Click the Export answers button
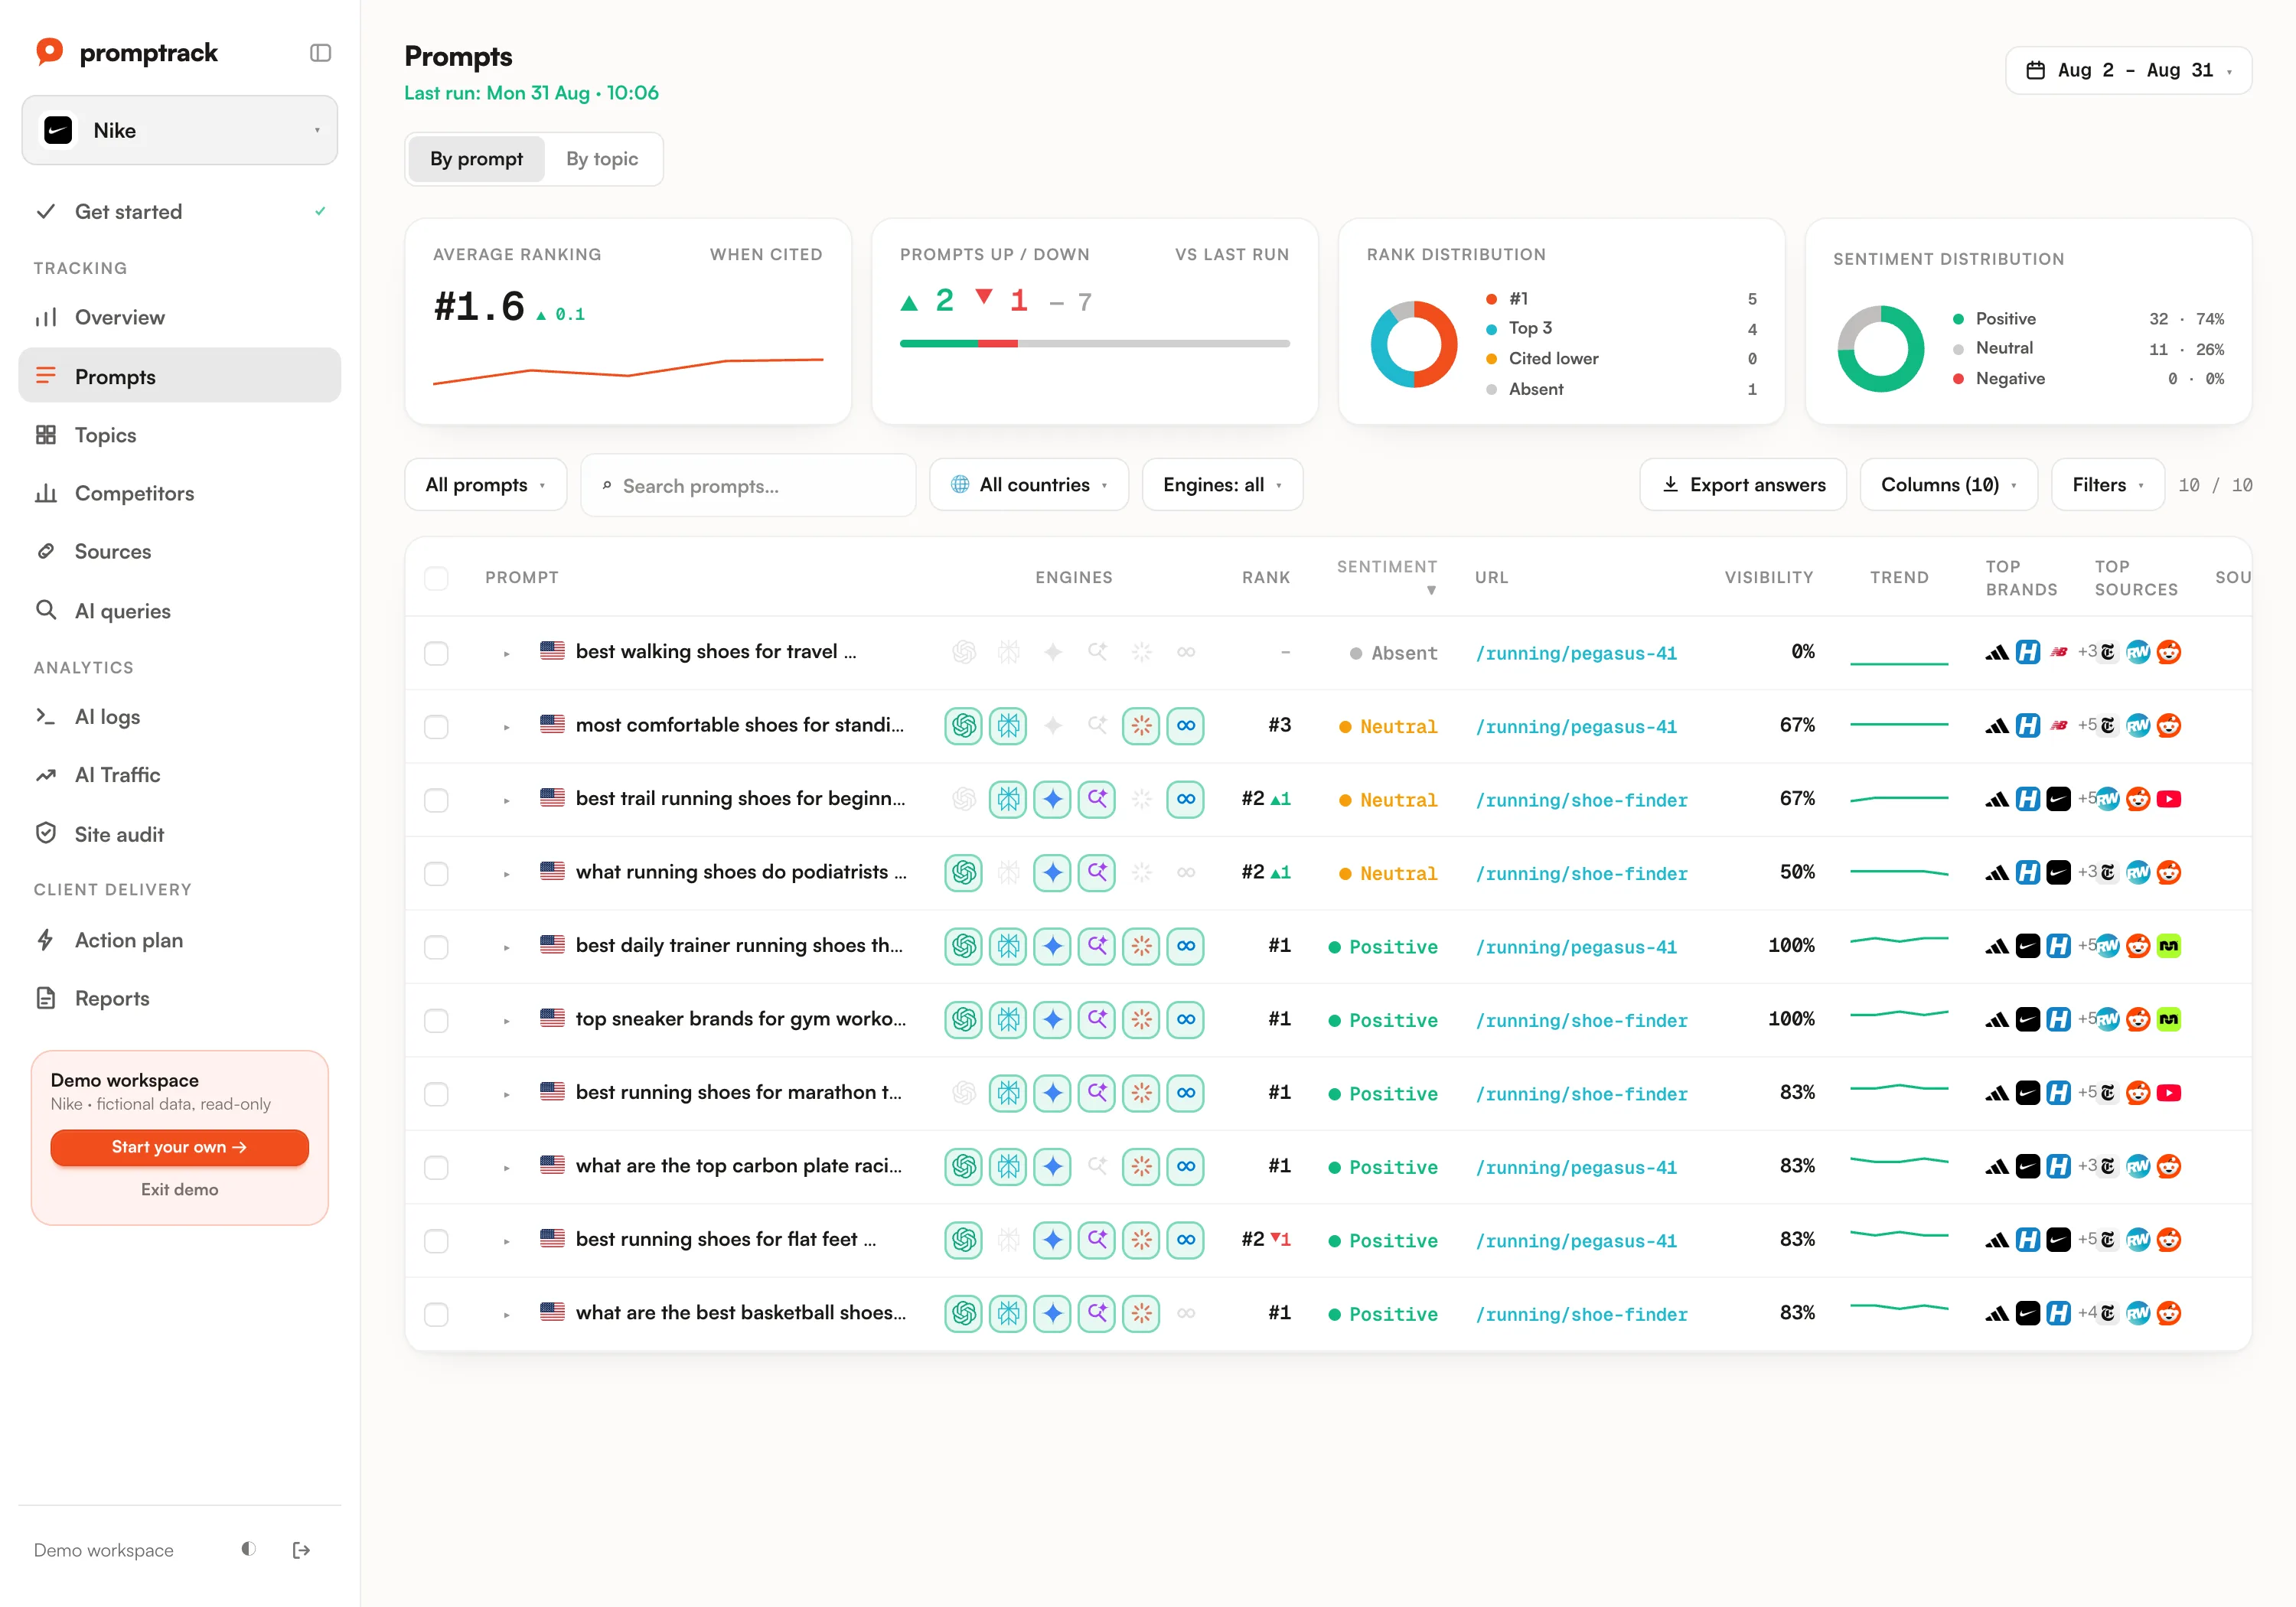The image size is (2296, 1607). (1743, 485)
